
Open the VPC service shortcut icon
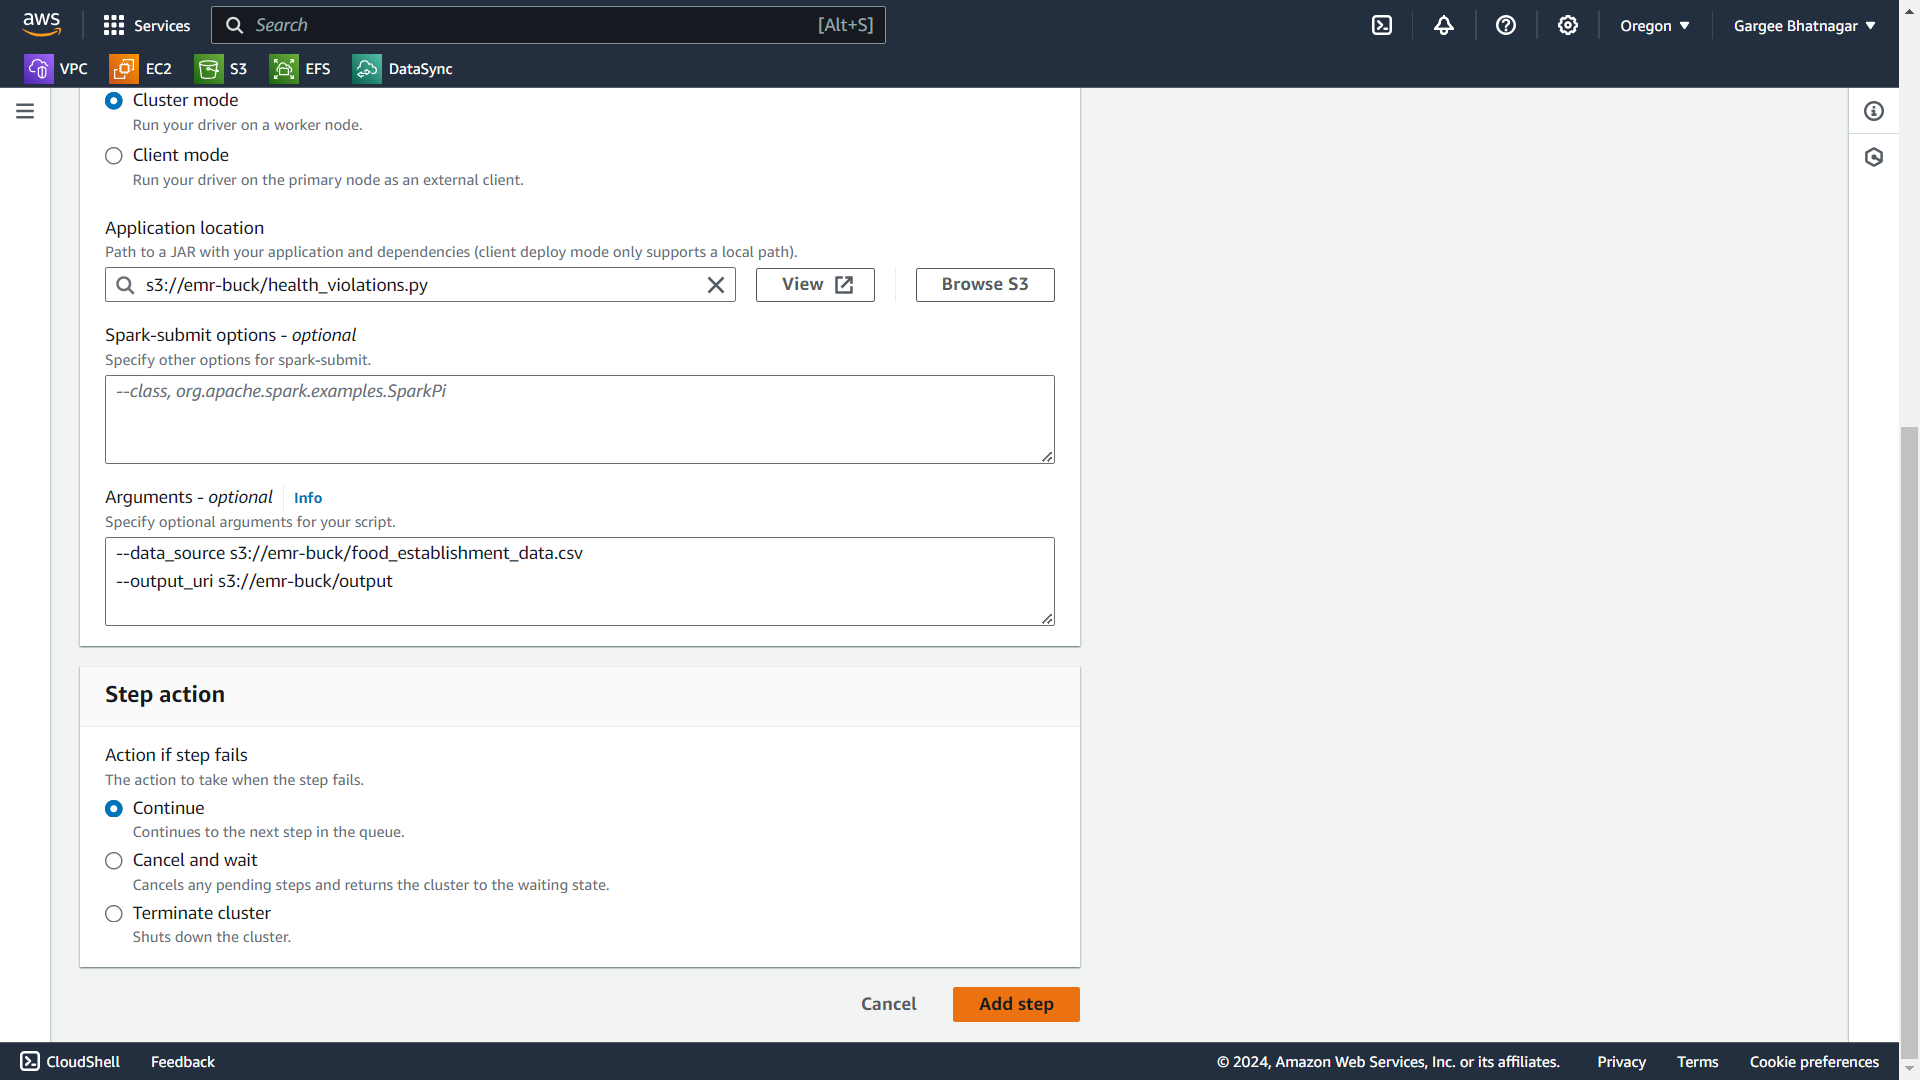coord(38,69)
